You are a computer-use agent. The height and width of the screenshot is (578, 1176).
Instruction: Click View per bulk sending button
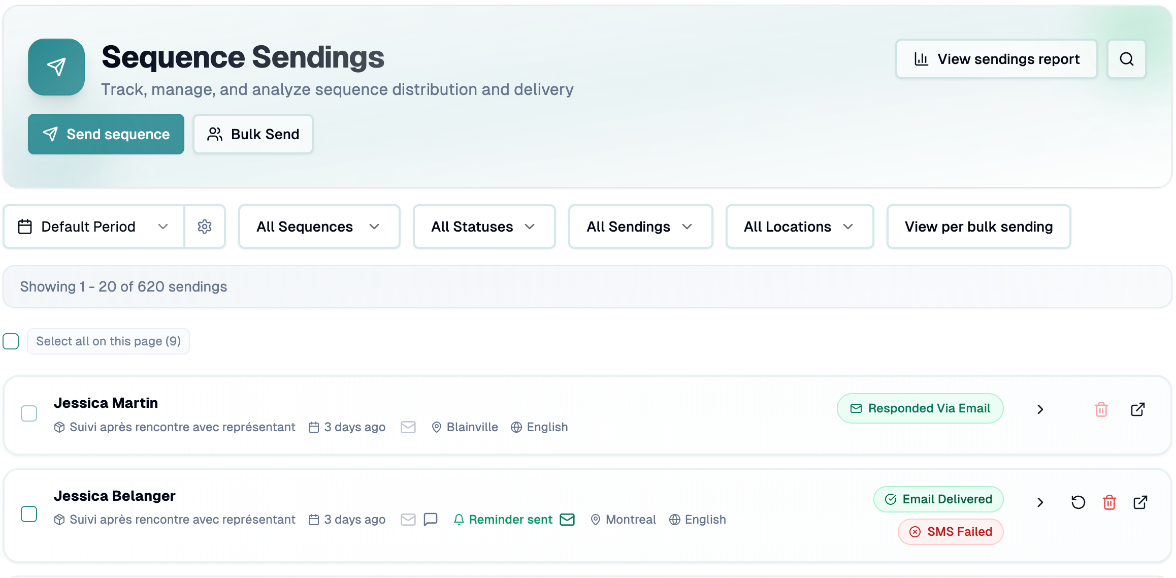pos(979,226)
